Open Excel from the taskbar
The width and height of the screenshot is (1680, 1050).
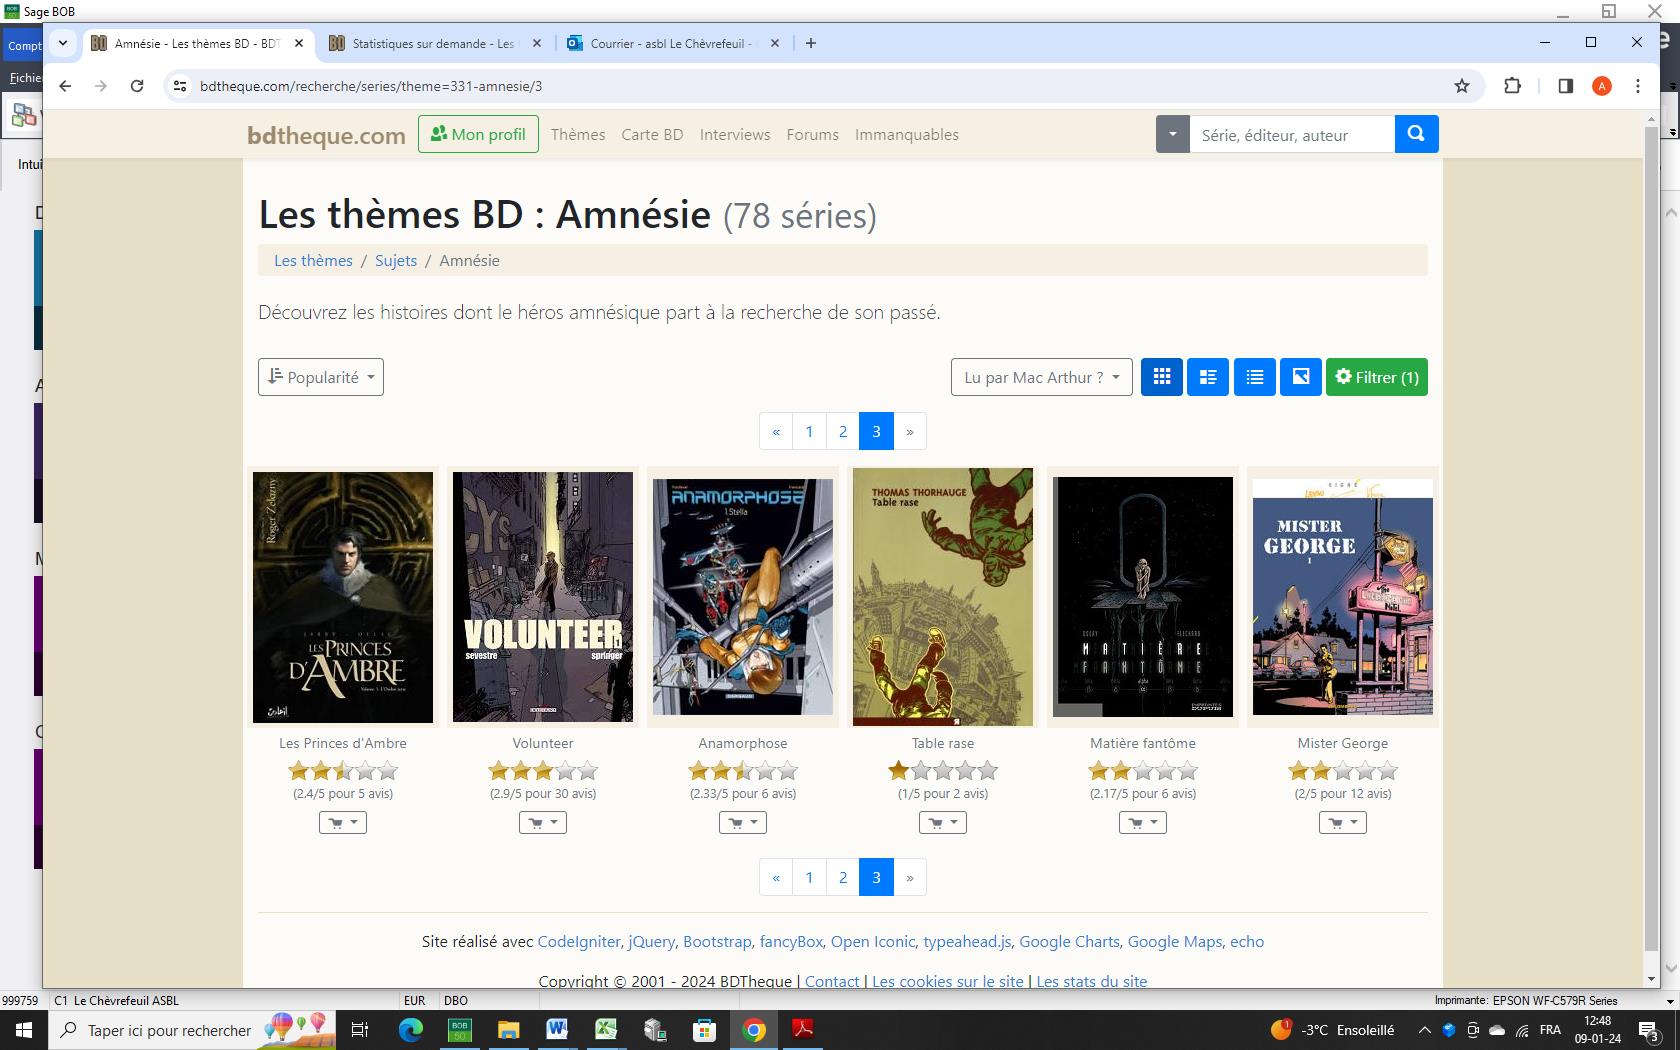click(606, 1030)
